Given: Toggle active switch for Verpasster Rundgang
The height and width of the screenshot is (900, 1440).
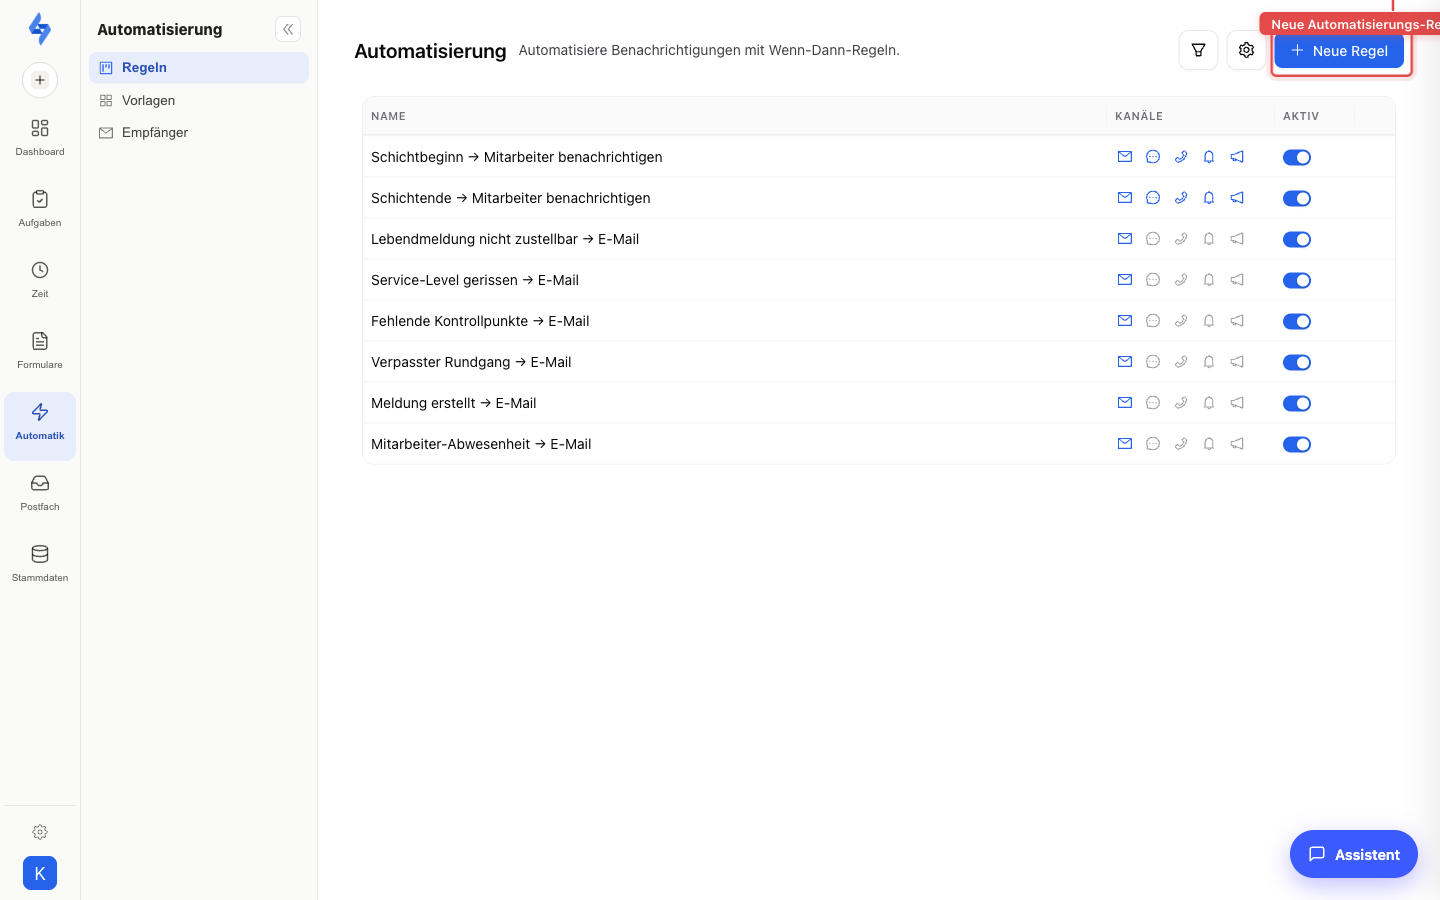Looking at the screenshot, I should pyautogui.click(x=1297, y=362).
